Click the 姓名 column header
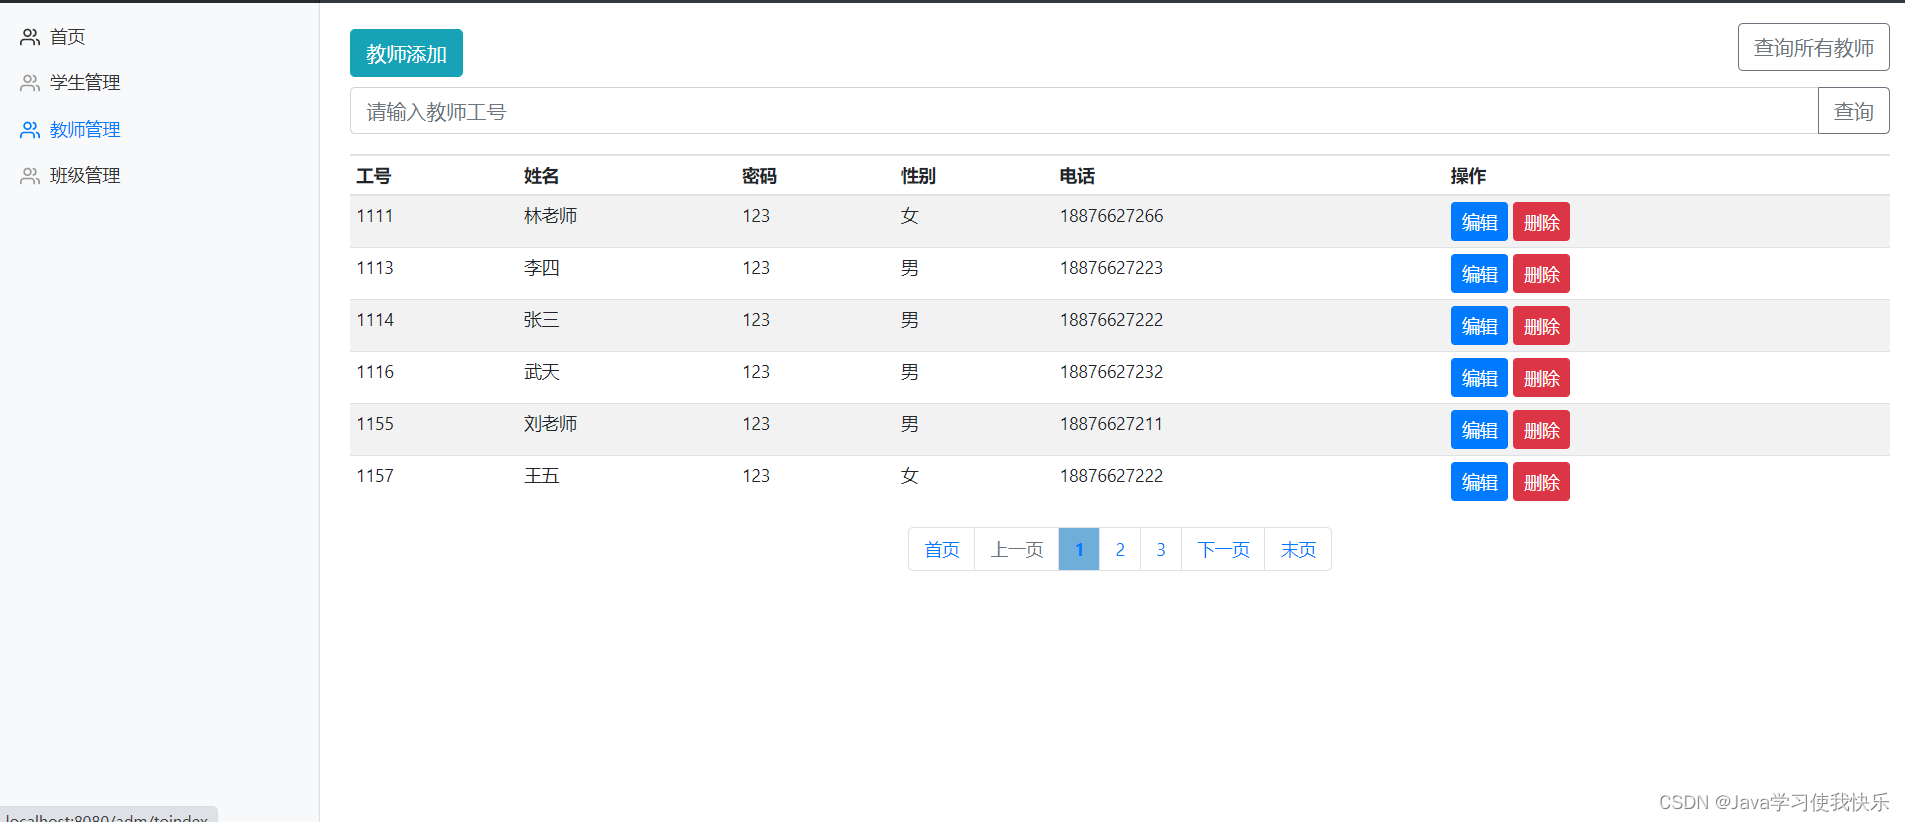 pyautogui.click(x=541, y=176)
